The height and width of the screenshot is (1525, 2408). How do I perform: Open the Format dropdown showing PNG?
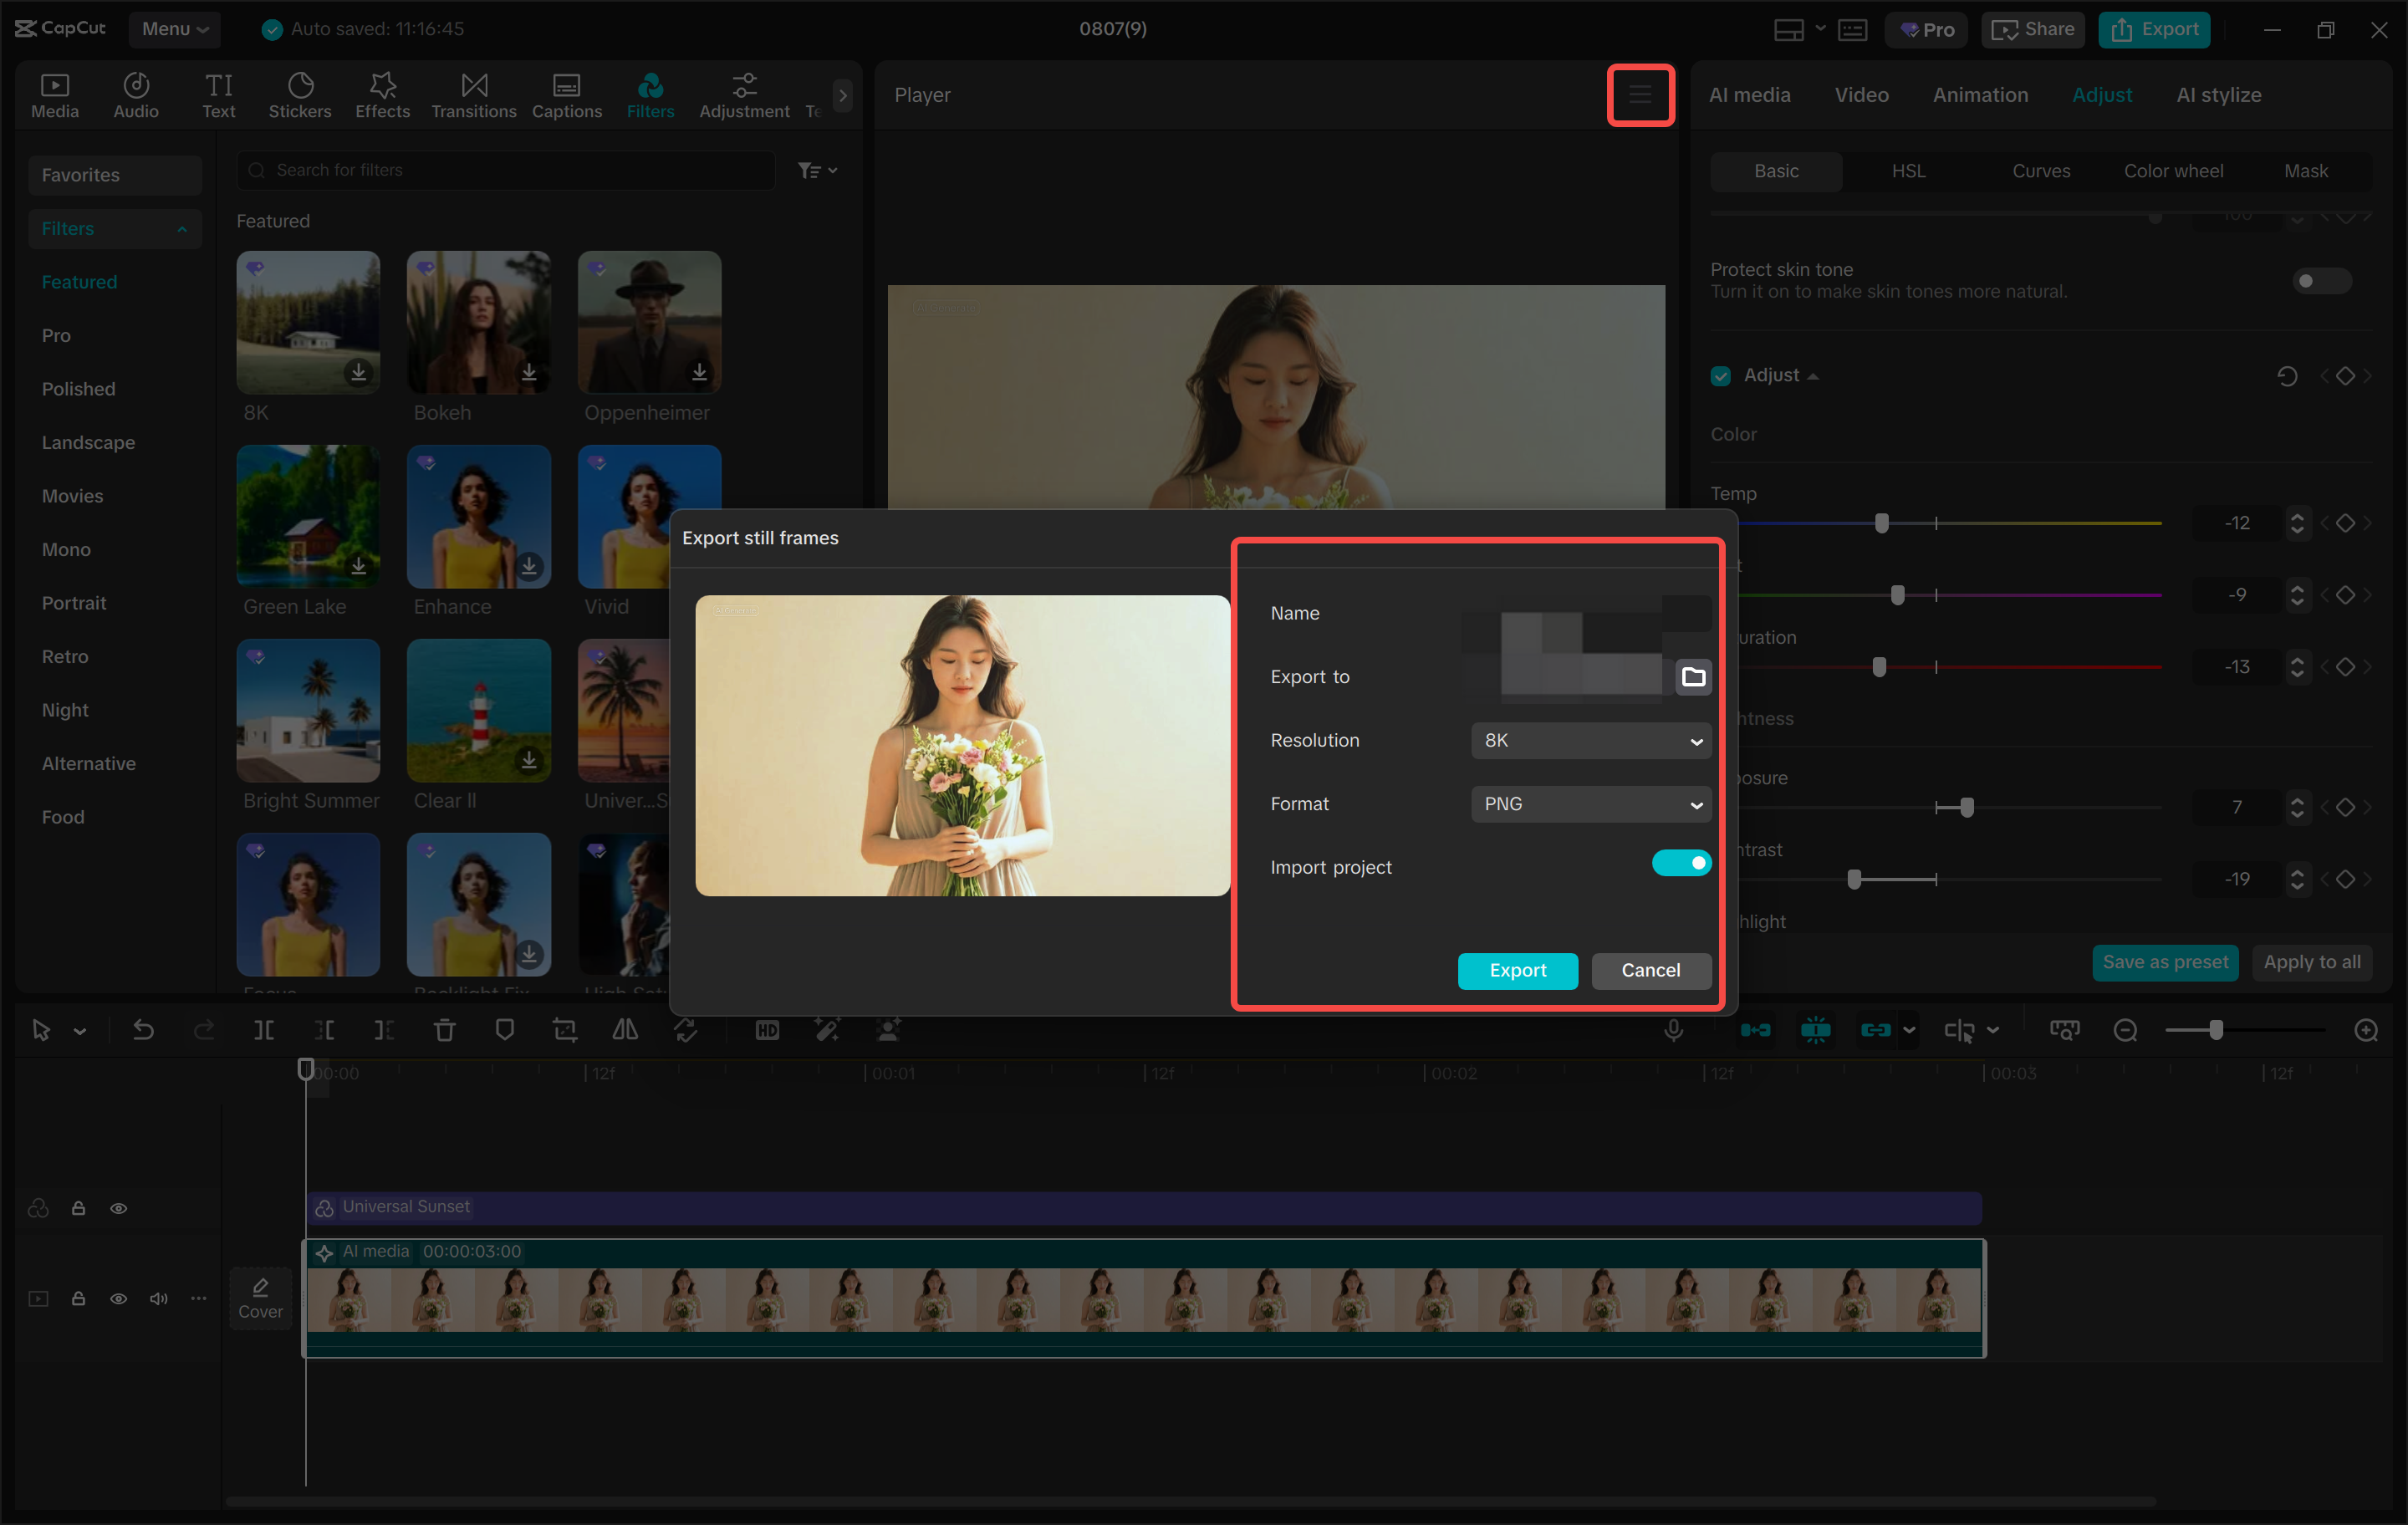tap(1590, 803)
